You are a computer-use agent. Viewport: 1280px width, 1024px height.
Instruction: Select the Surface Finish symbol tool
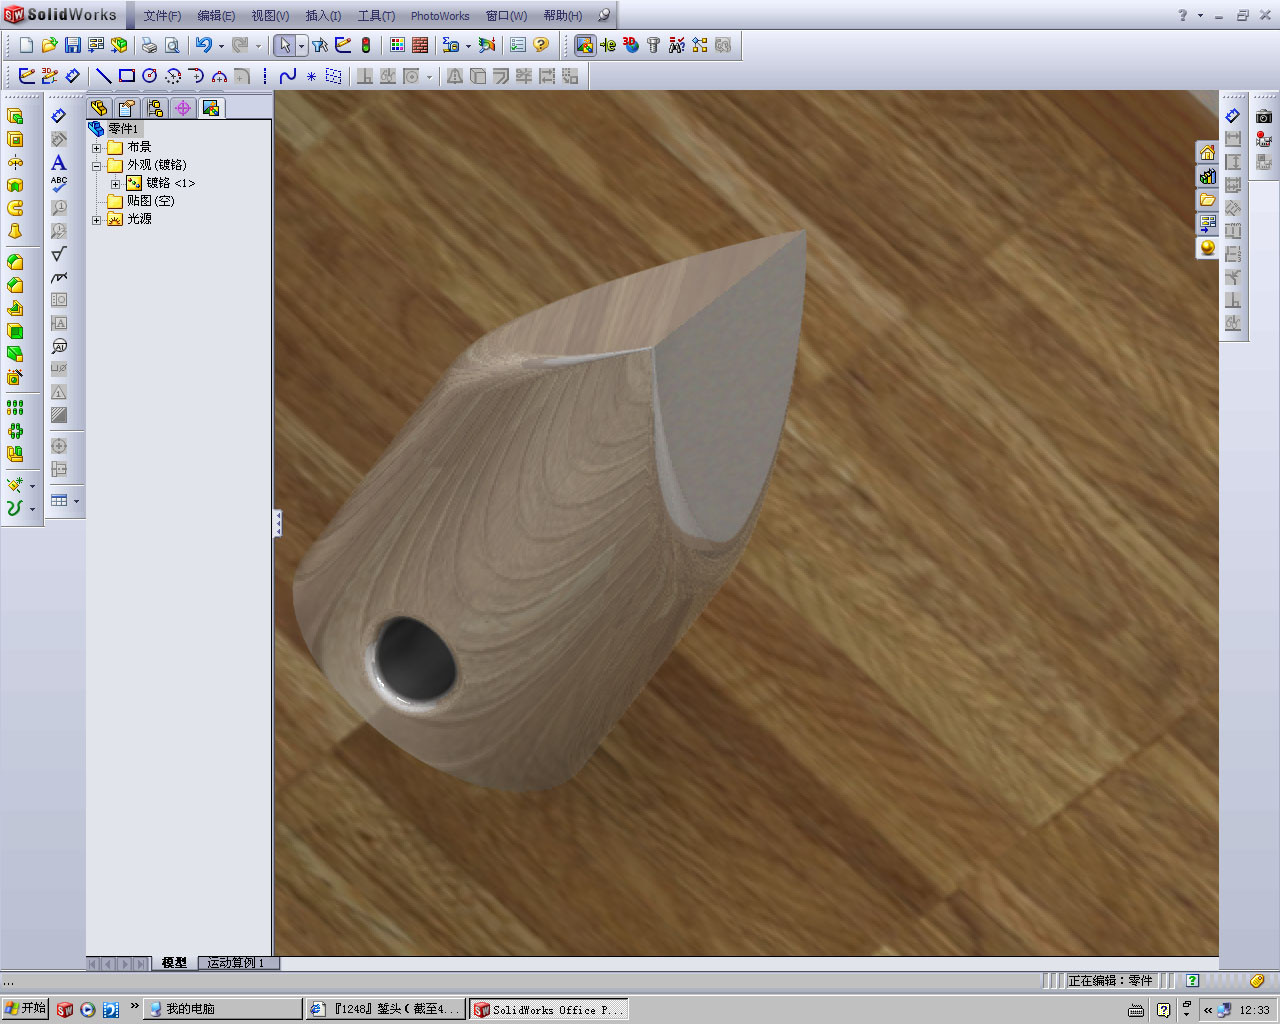(x=59, y=254)
